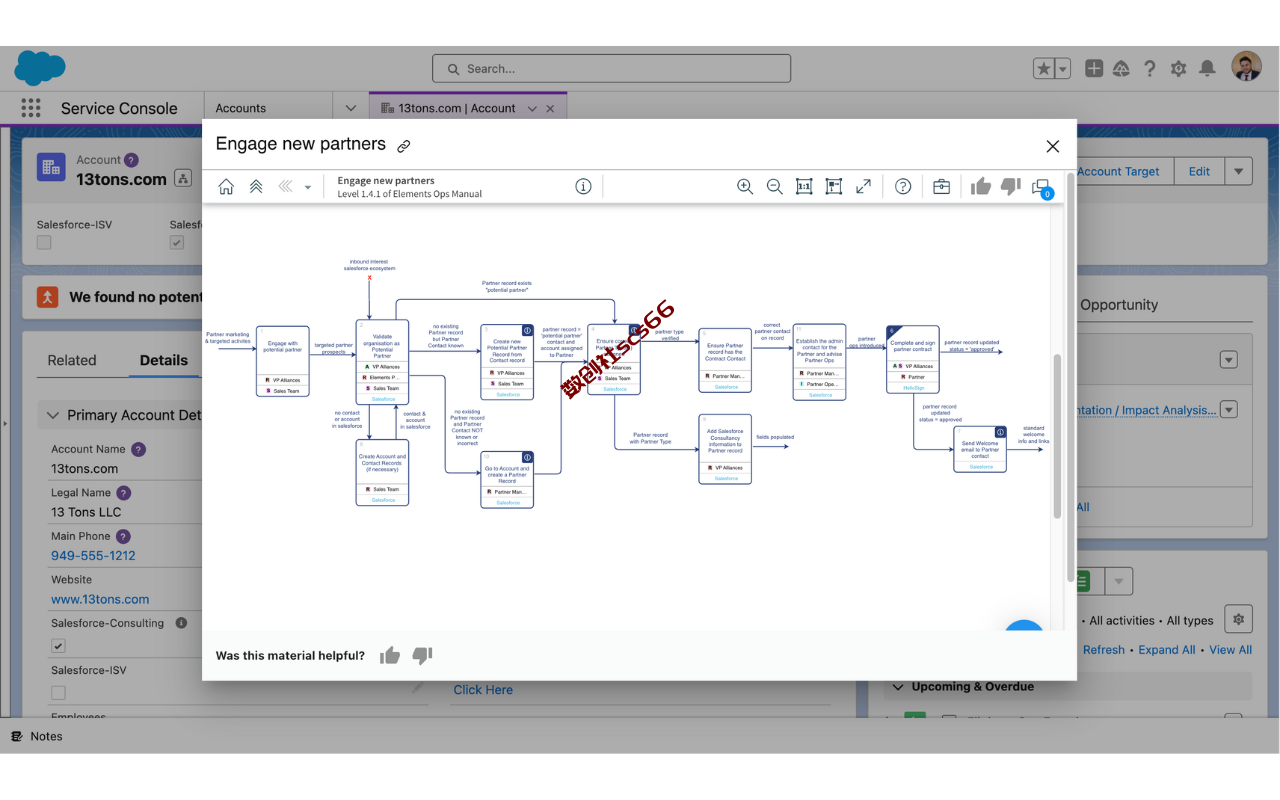This screenshot has width=1280, height=800.
Task: View account hierarchy icon beside 13tons.com
Action: (x=183, y=178)
